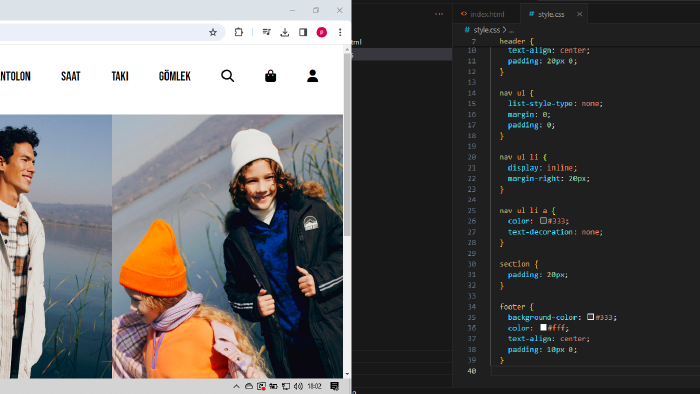Click the search magnifier icon on the webpage
This screenshot has width=700, height=394.
(227, 76)
